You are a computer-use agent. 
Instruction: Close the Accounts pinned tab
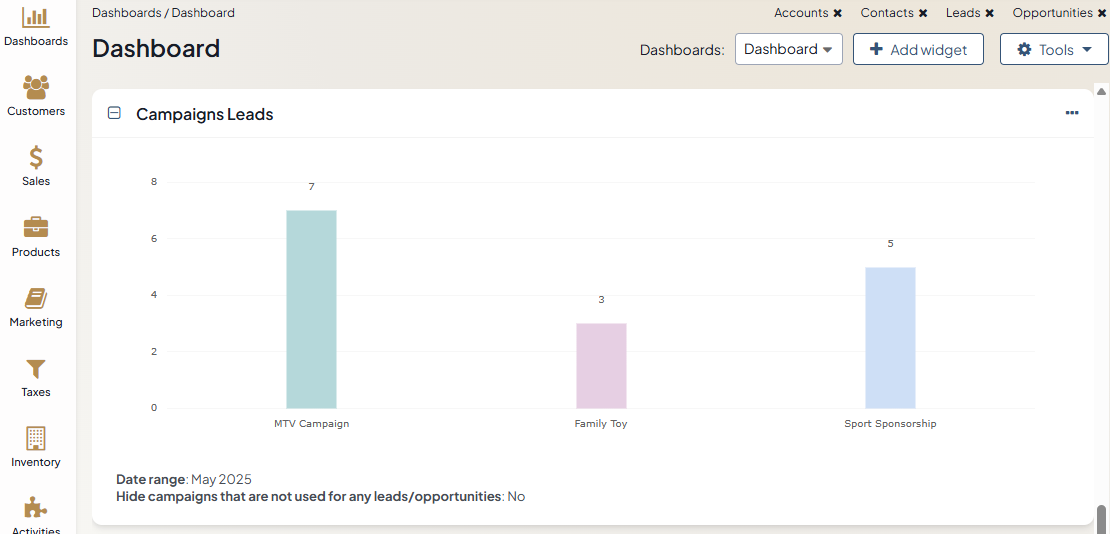[838, 14]
